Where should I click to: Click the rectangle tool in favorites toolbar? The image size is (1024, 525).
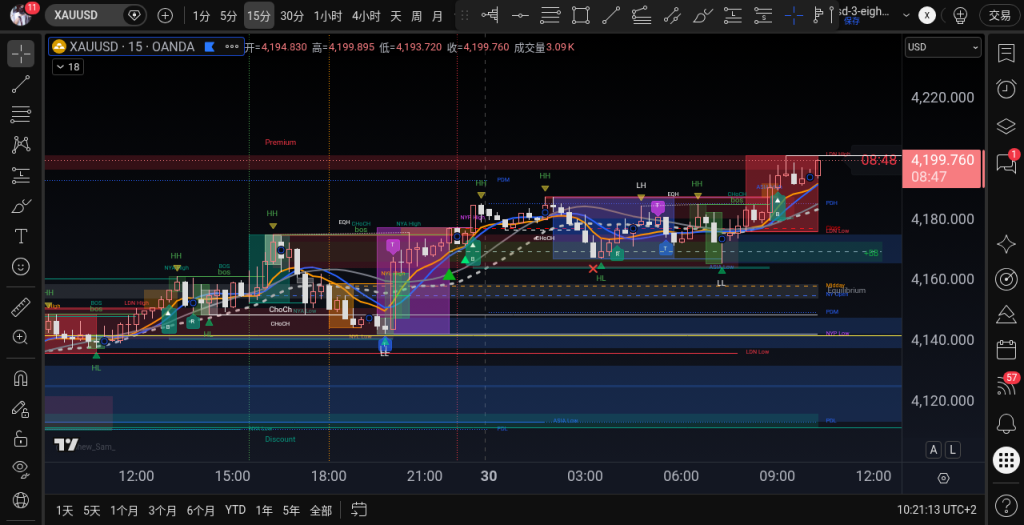(x=580, y=15)
